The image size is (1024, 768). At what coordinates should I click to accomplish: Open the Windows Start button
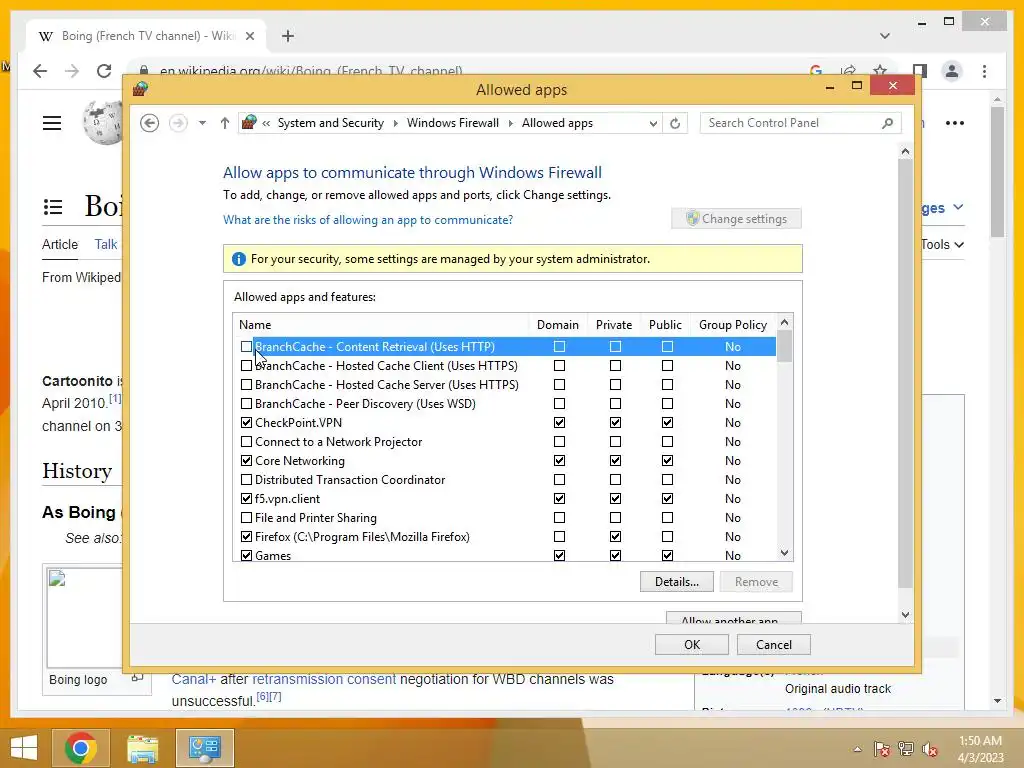[x=24, y=747]
